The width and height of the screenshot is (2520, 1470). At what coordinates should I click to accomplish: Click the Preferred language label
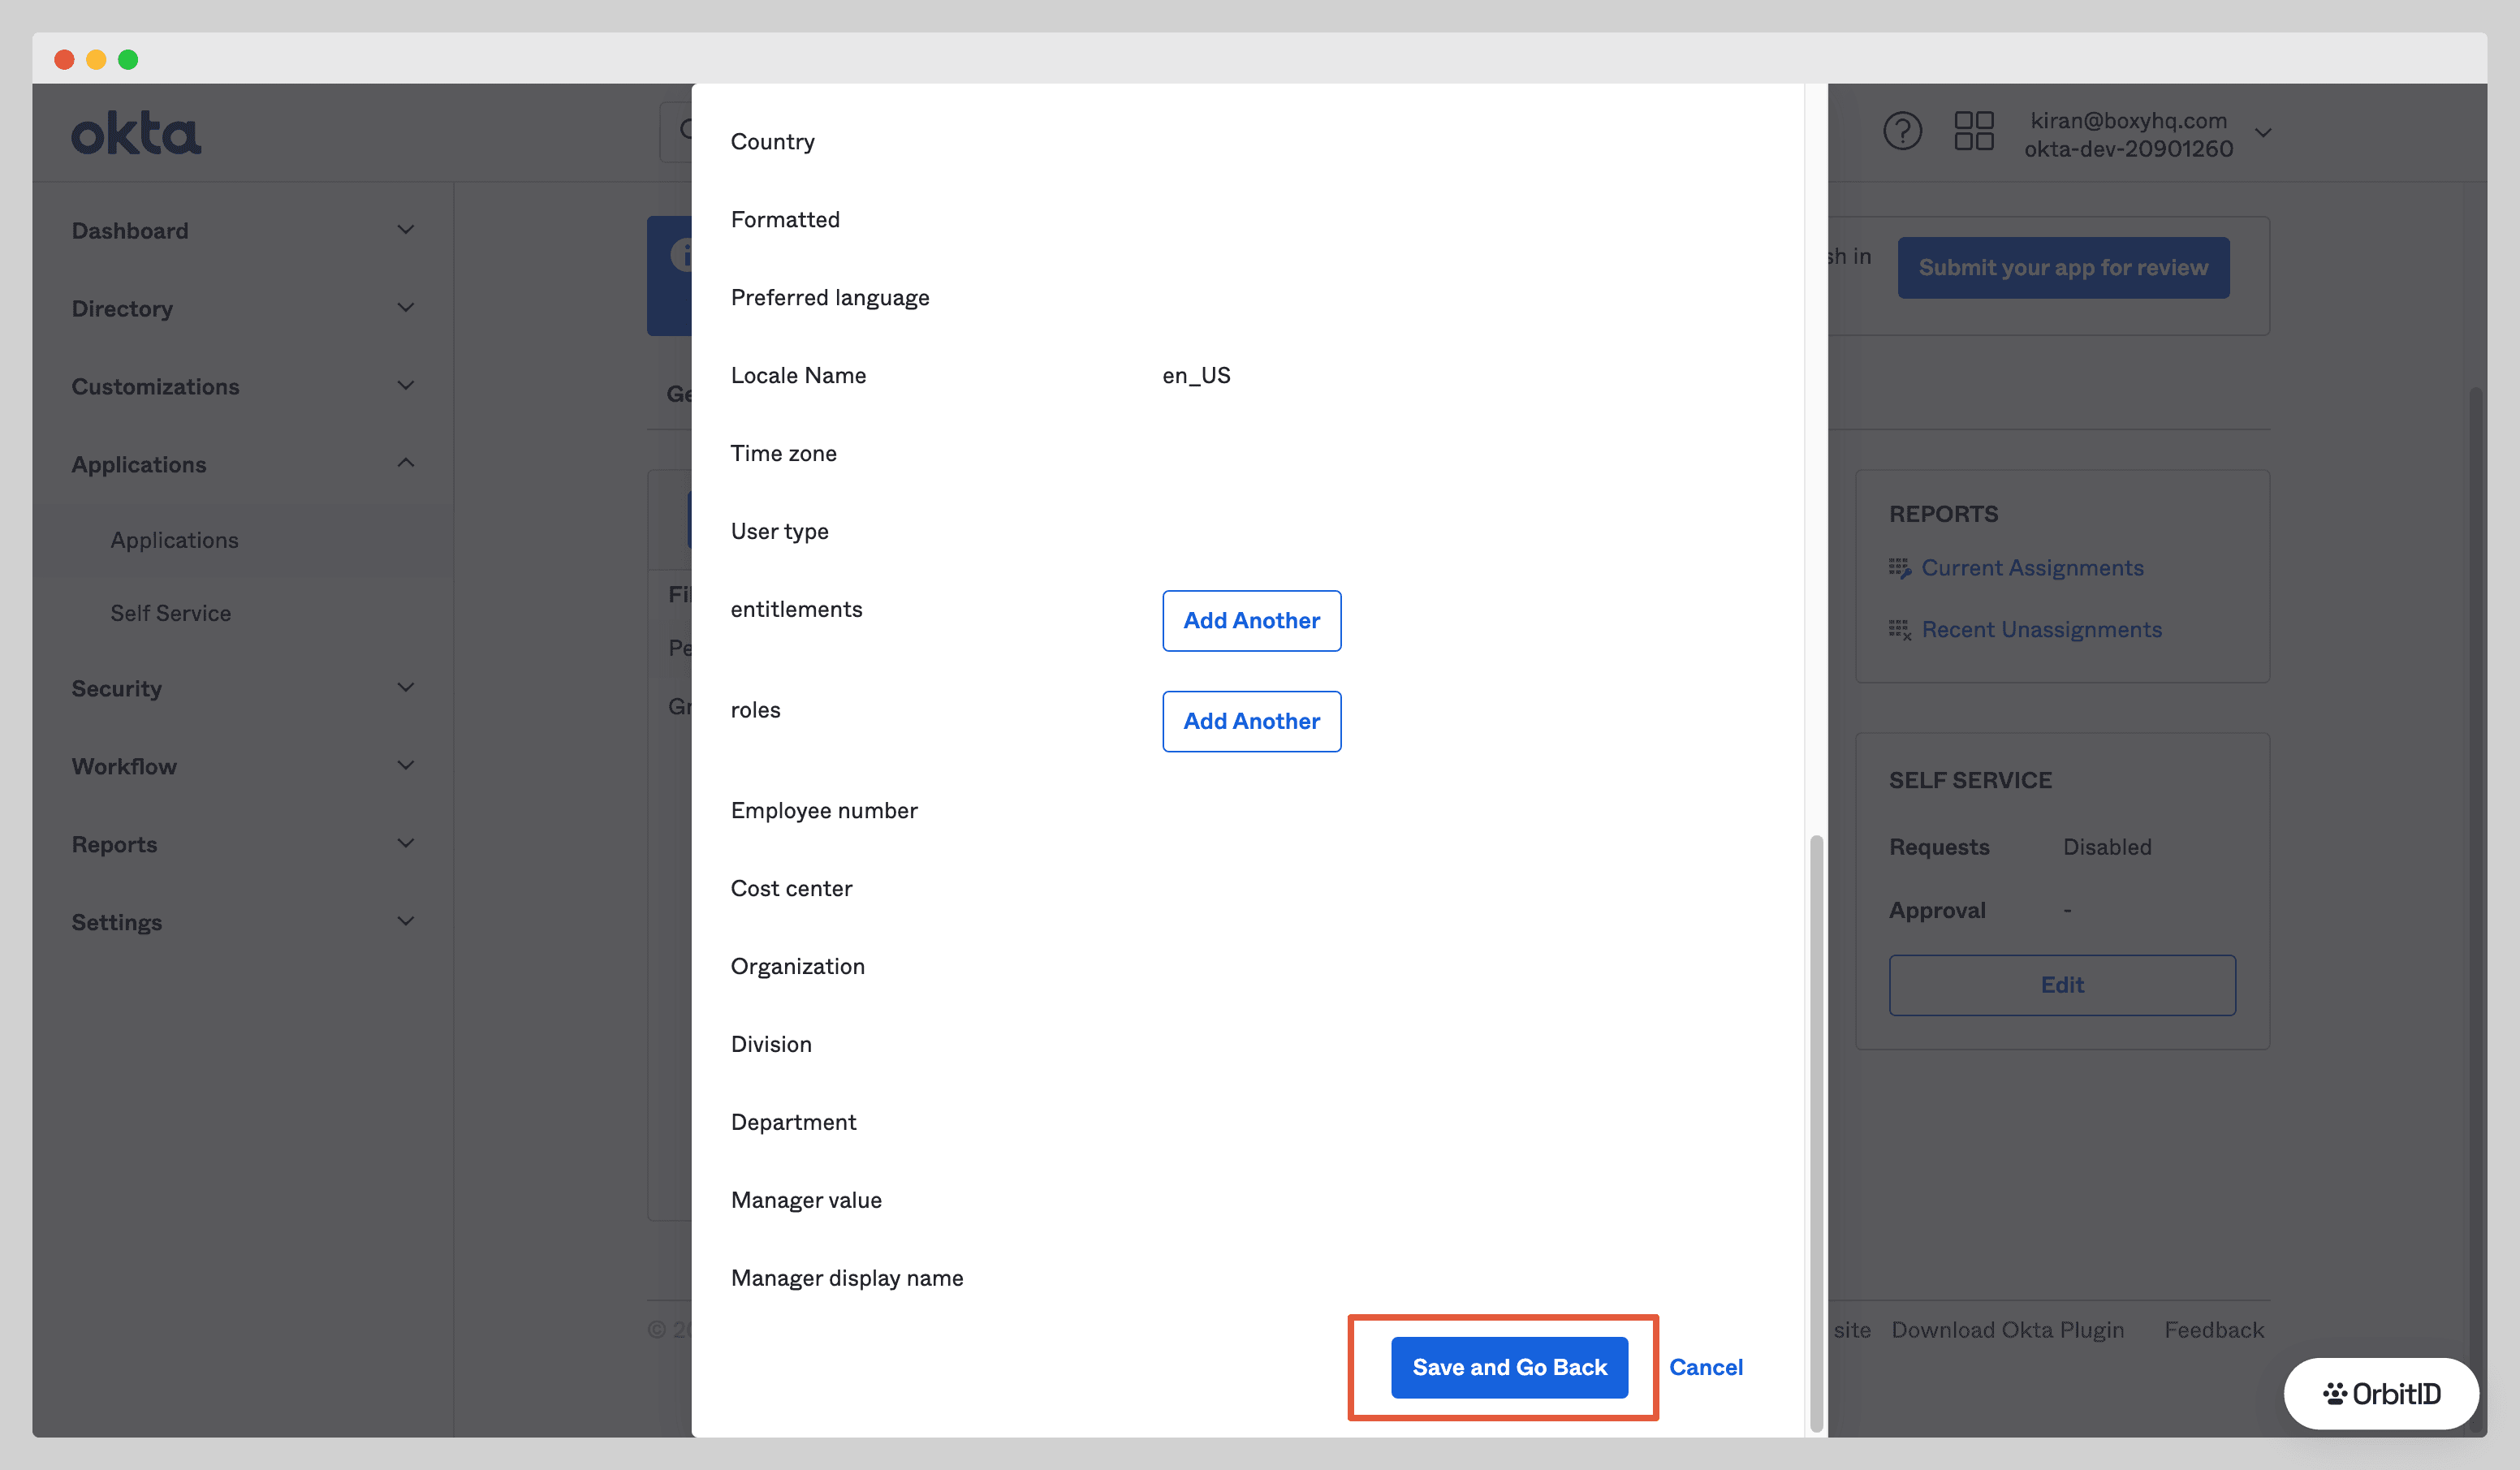(x=830, y=298)
